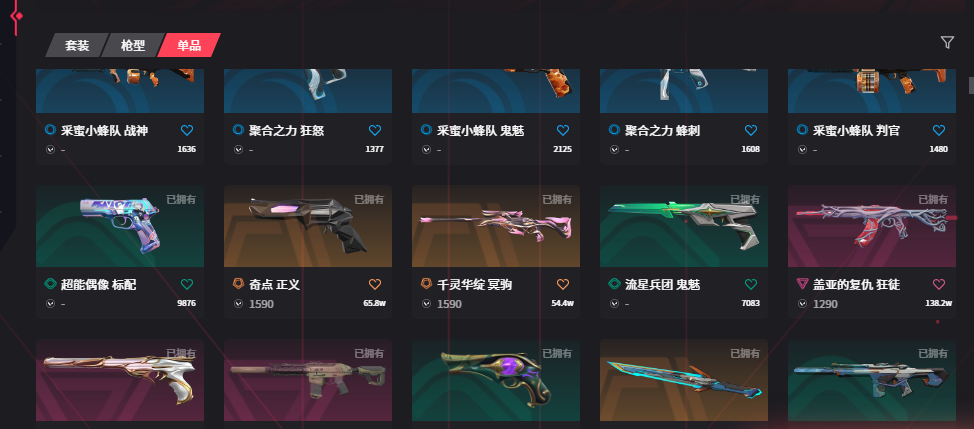Expand chevron under 奇点 正义 price
The height and width of the screenshot is (429, 974).
tap(238, 304)
